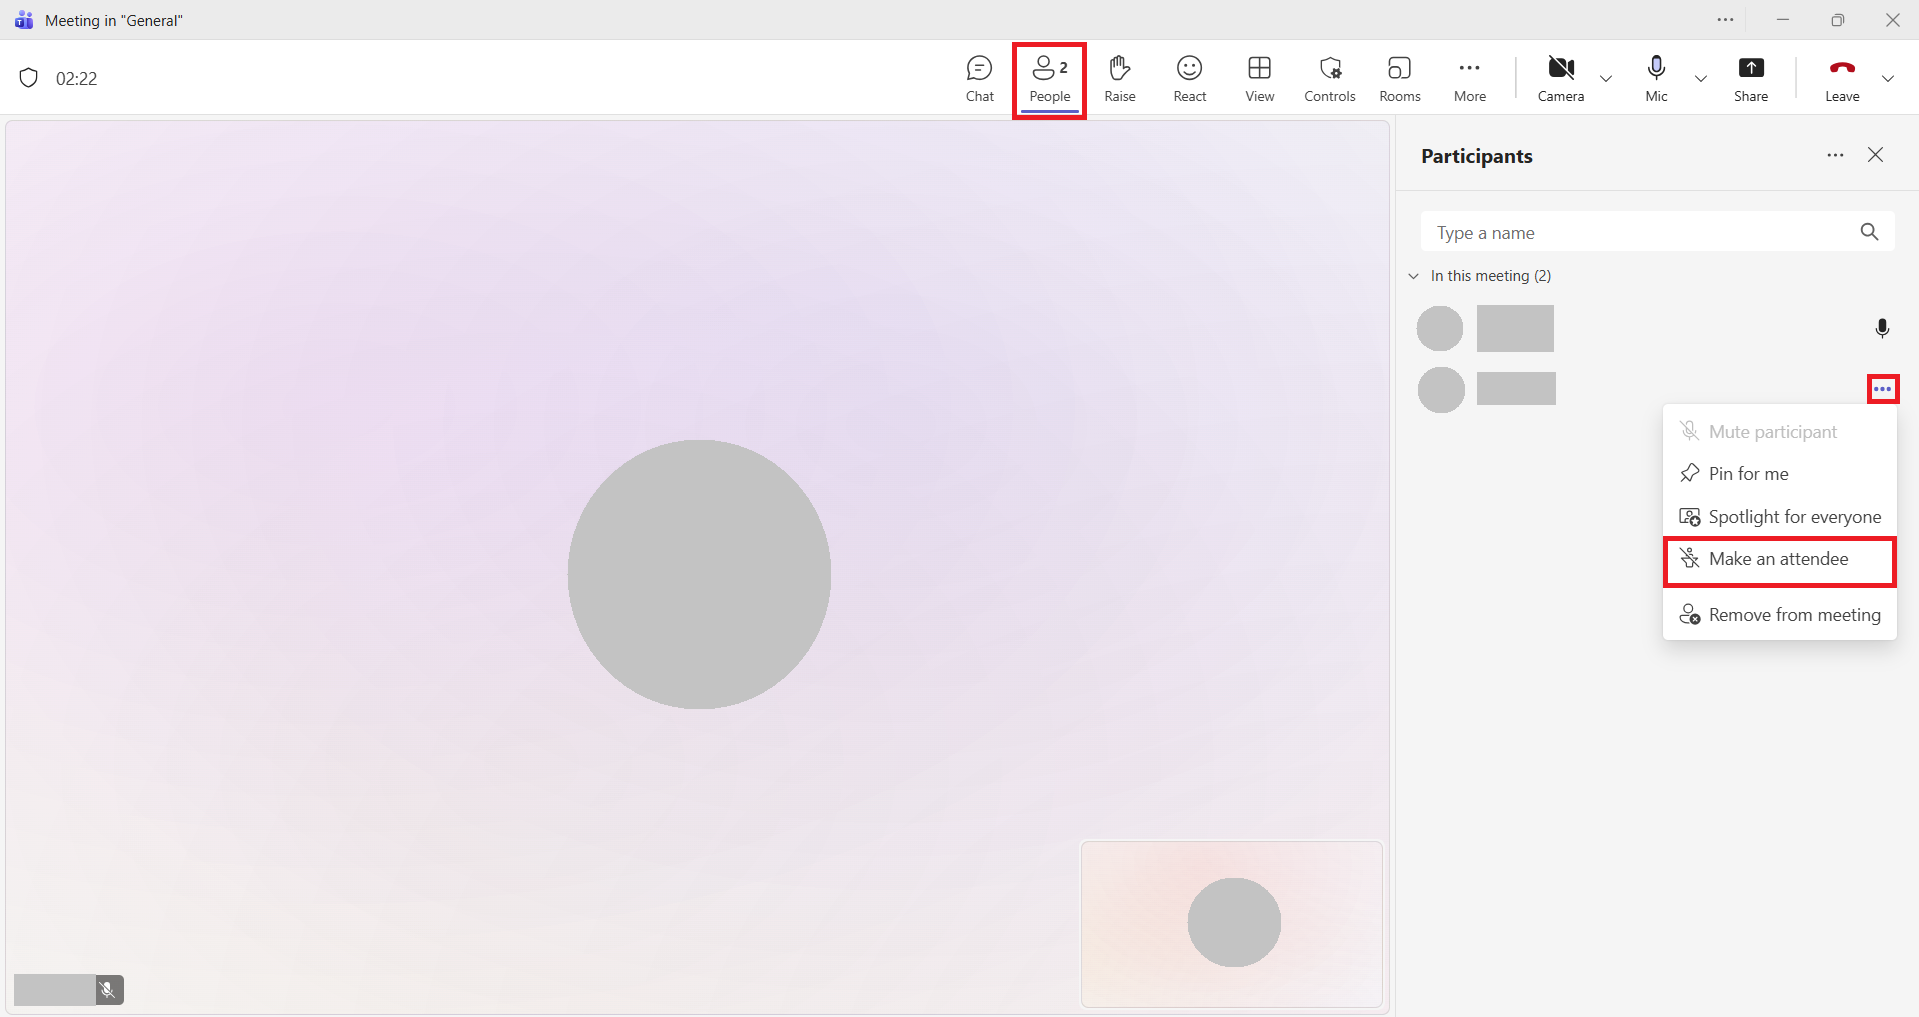
Task: Open meeting Controls
Action: (1329, 79)
